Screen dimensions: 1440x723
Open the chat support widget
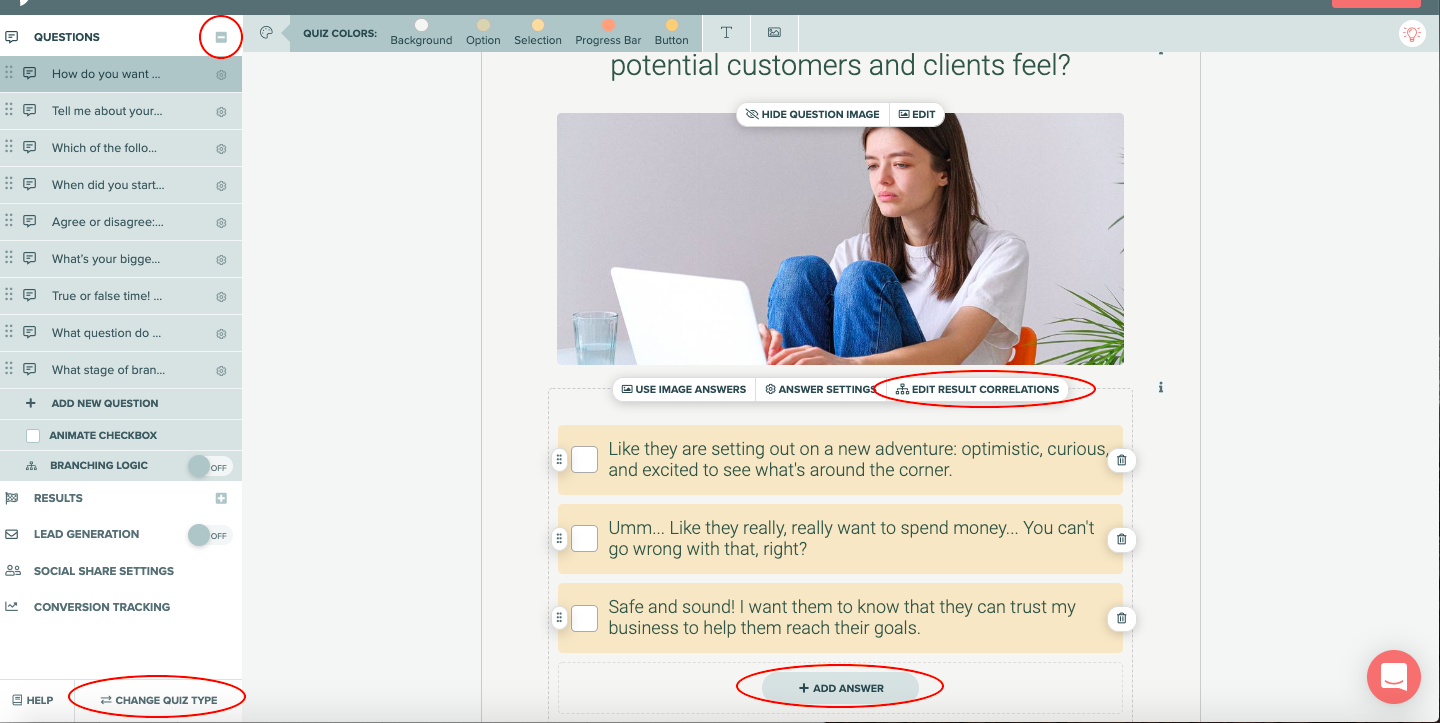click(1394, 677)
